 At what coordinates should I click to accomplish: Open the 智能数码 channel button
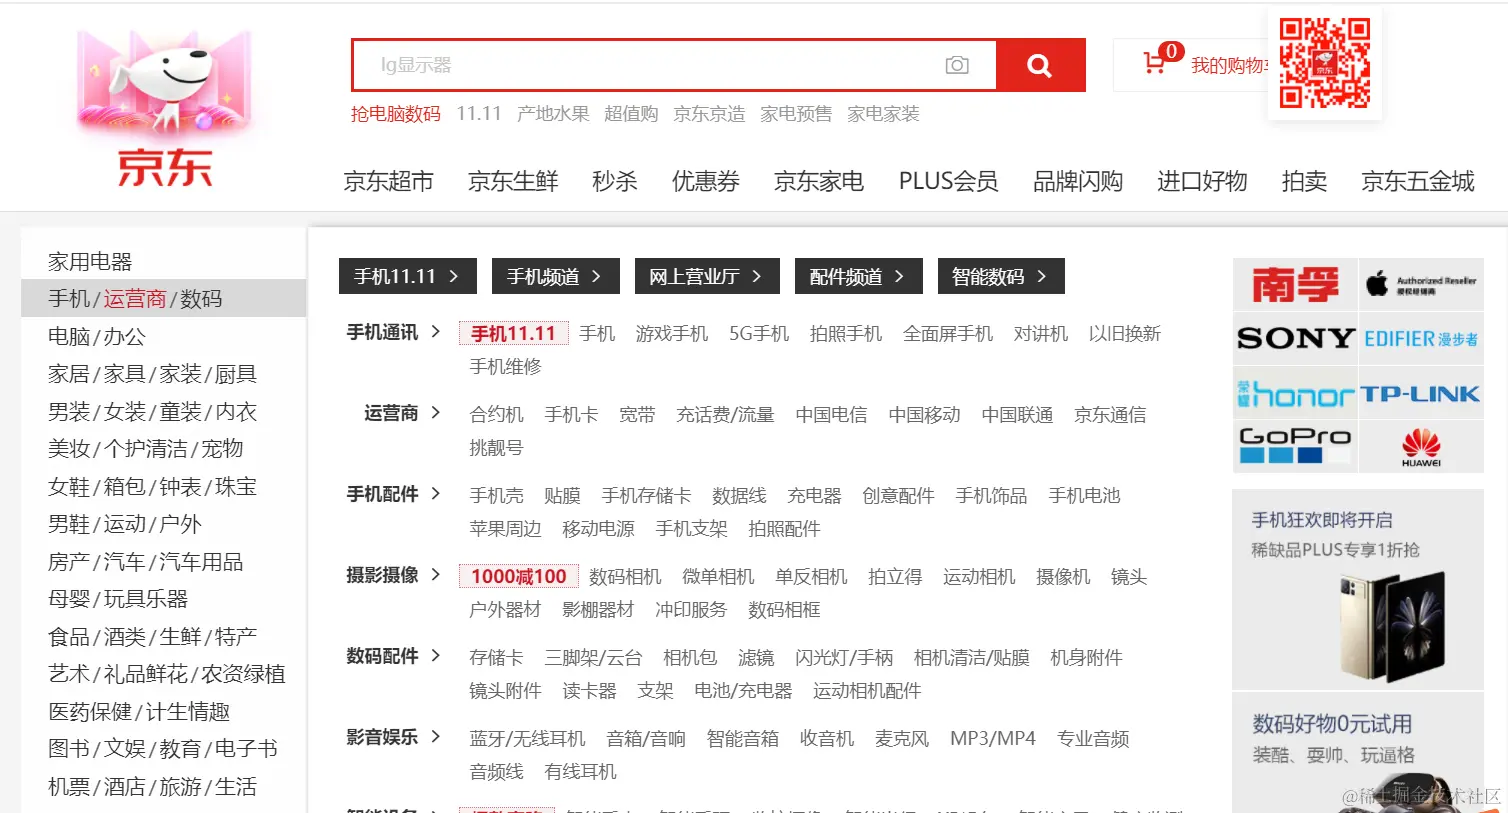tap(1001, 276)
